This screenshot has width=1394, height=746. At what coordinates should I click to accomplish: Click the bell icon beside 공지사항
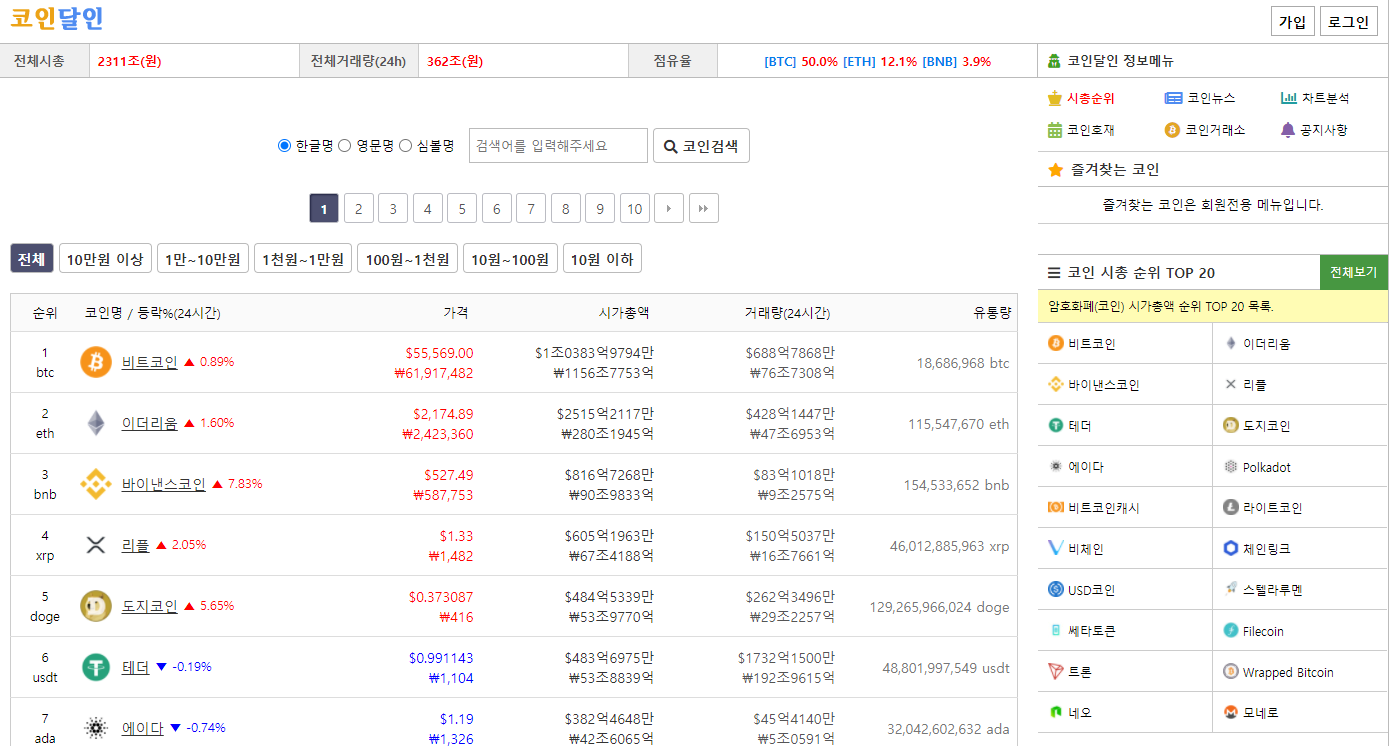(x=1288, y=130)
